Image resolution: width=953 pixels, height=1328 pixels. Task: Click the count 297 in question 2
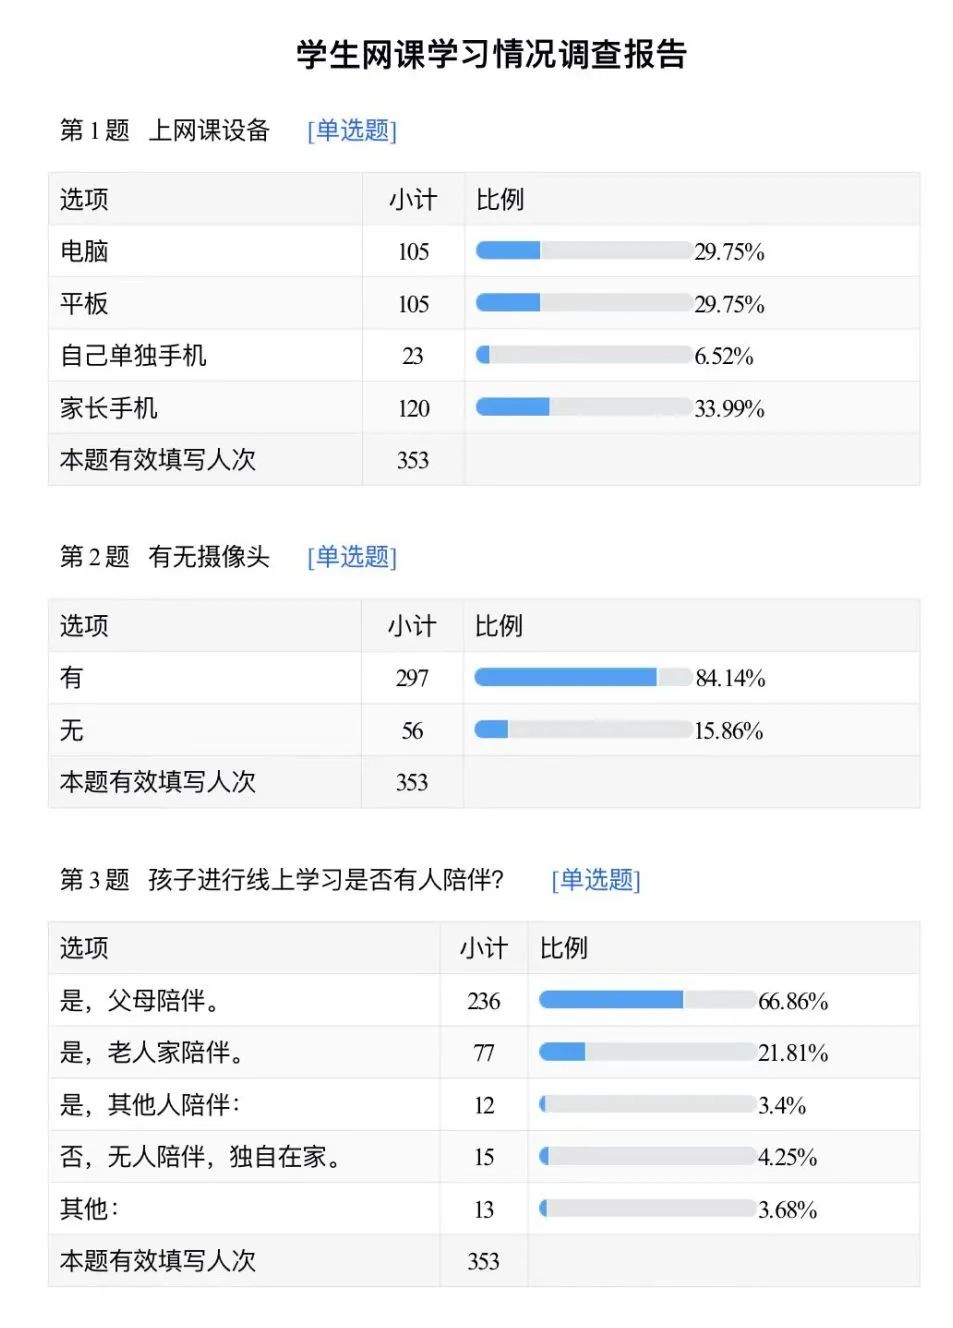[x=412, y=678]
